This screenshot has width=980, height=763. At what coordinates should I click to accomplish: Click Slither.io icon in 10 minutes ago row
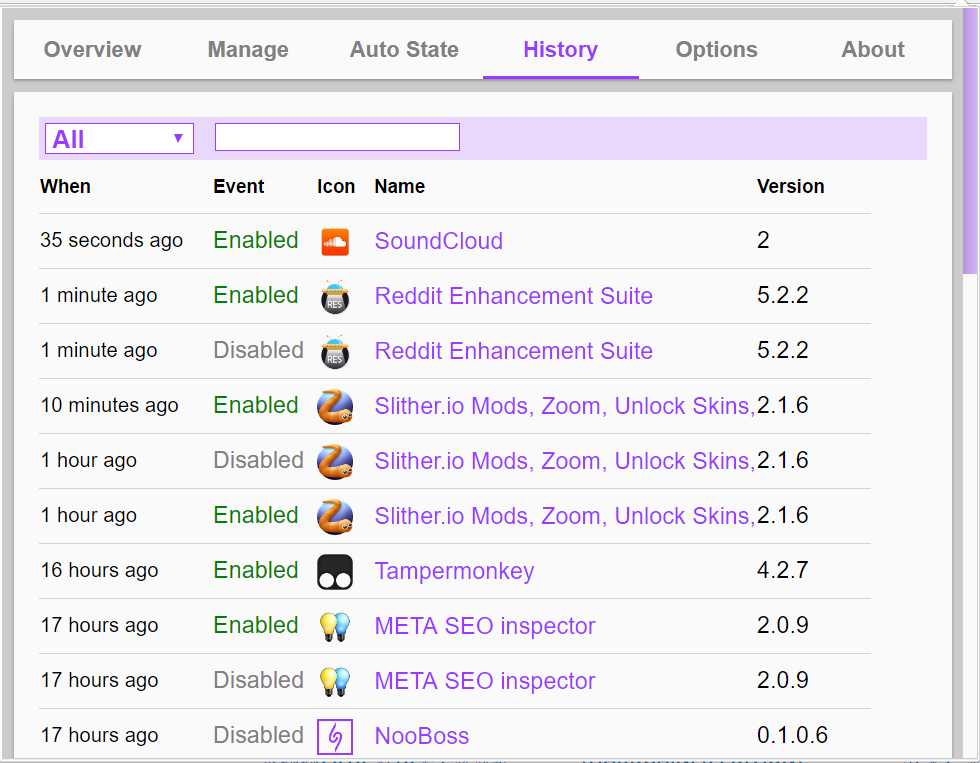click(x=335, y=407)
